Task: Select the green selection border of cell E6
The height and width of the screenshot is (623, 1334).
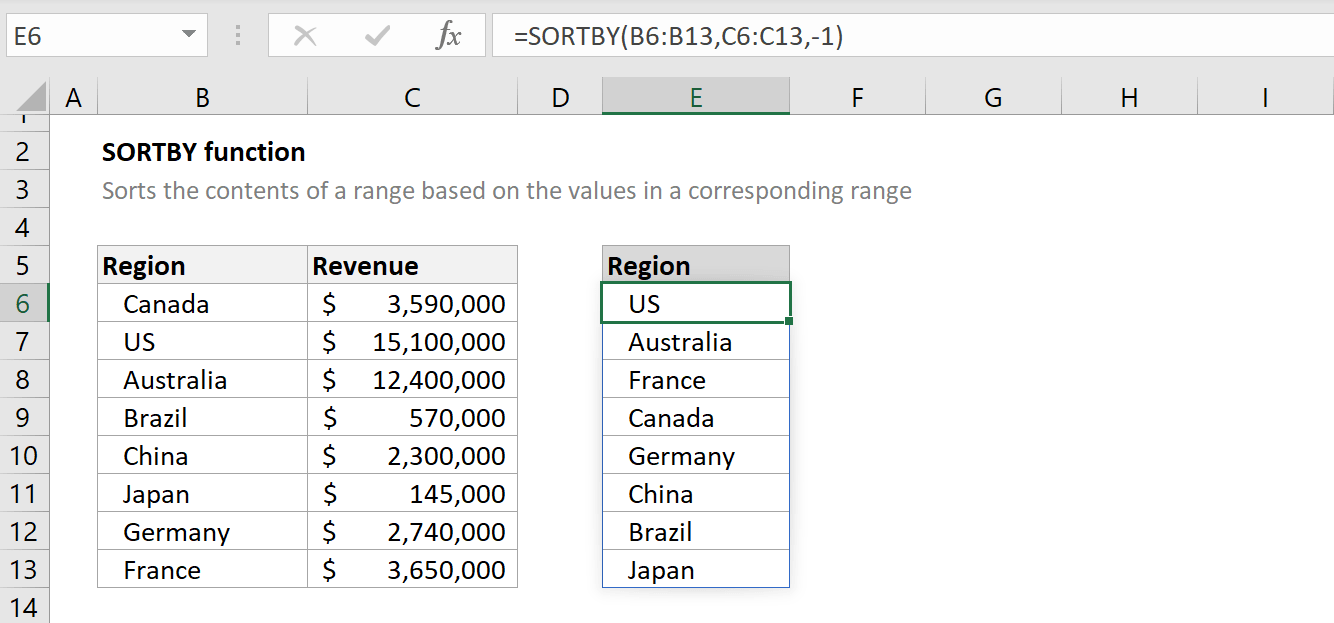Action: (x=695, y=285)
